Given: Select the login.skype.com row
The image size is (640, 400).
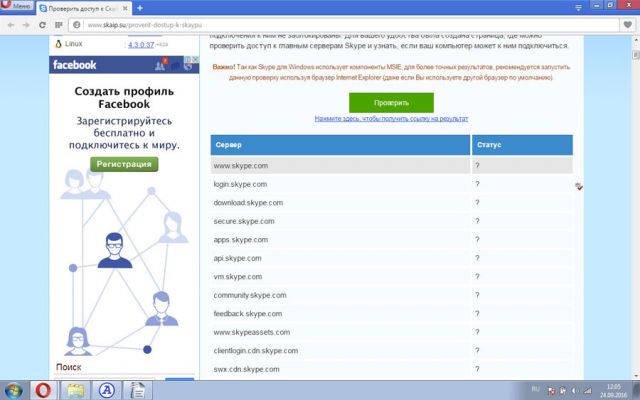Looking at the screenshot, I should (391, 184).
